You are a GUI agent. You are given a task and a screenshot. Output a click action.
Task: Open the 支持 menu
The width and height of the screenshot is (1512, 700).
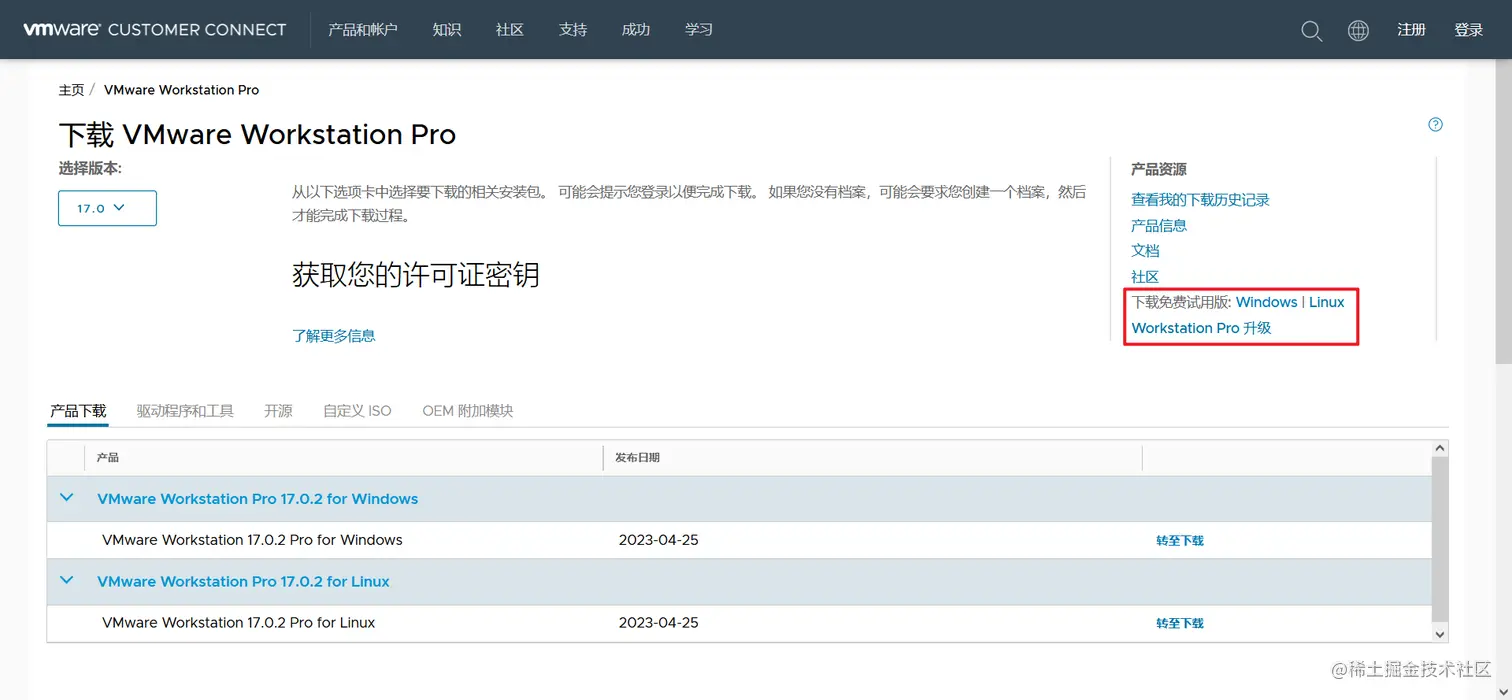tap(573, 30)
